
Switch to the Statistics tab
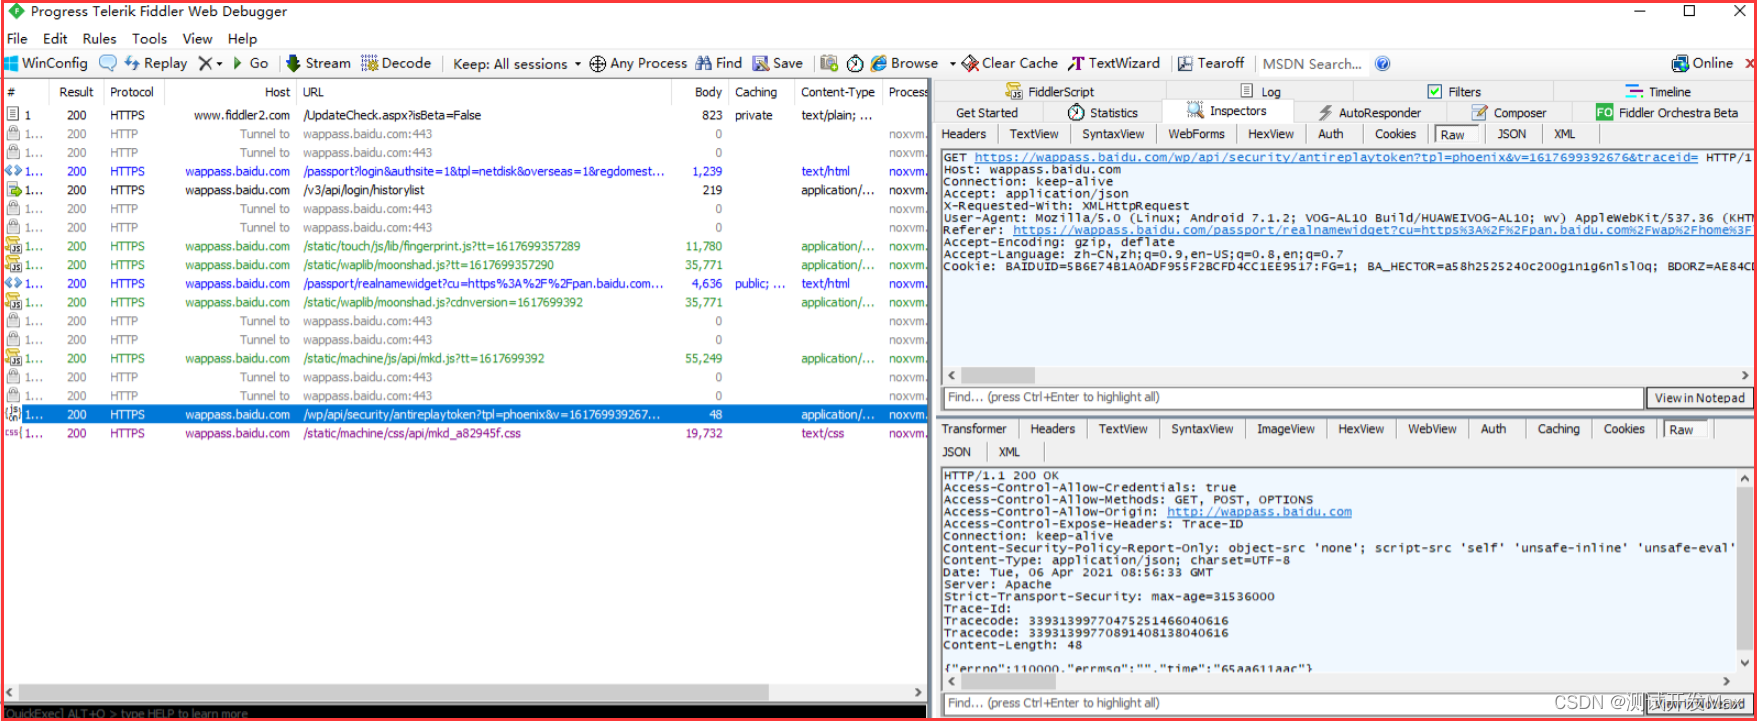(1103, 113)
